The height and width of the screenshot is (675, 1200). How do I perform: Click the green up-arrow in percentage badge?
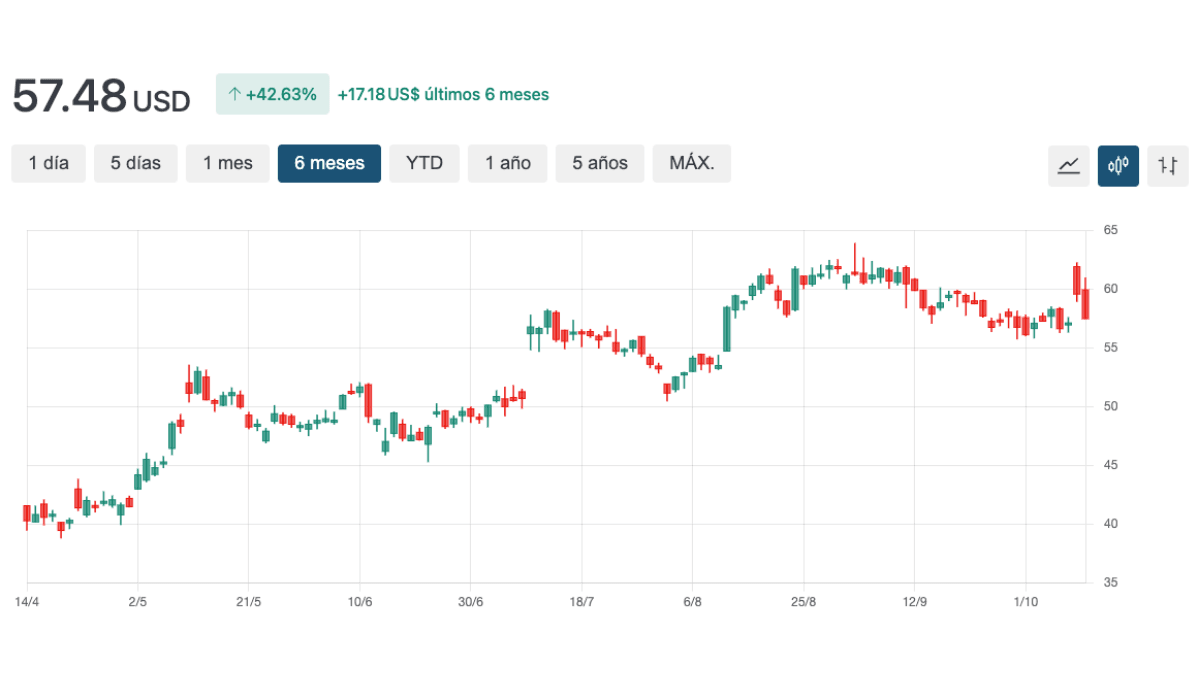(x=235, y=95)
